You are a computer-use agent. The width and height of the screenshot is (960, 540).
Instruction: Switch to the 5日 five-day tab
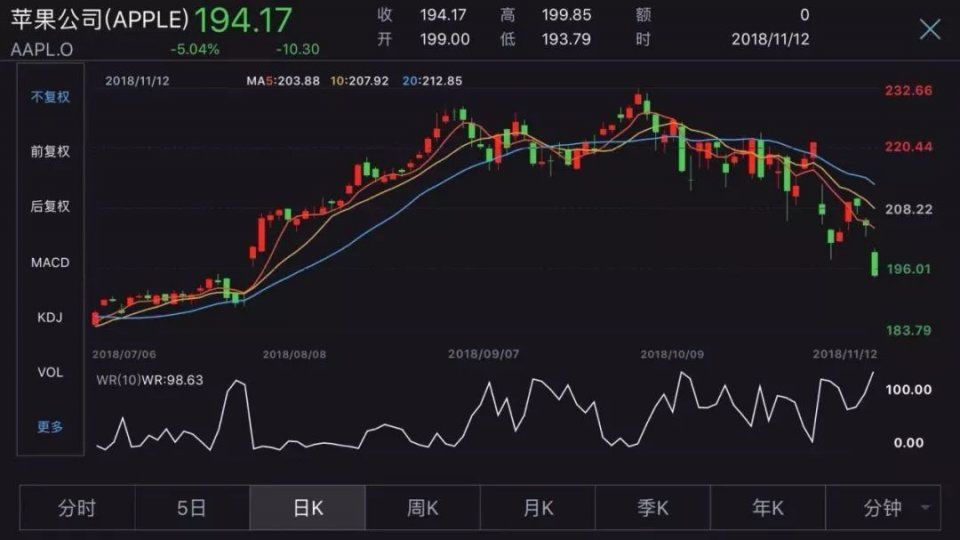click(x=192, y=508)
